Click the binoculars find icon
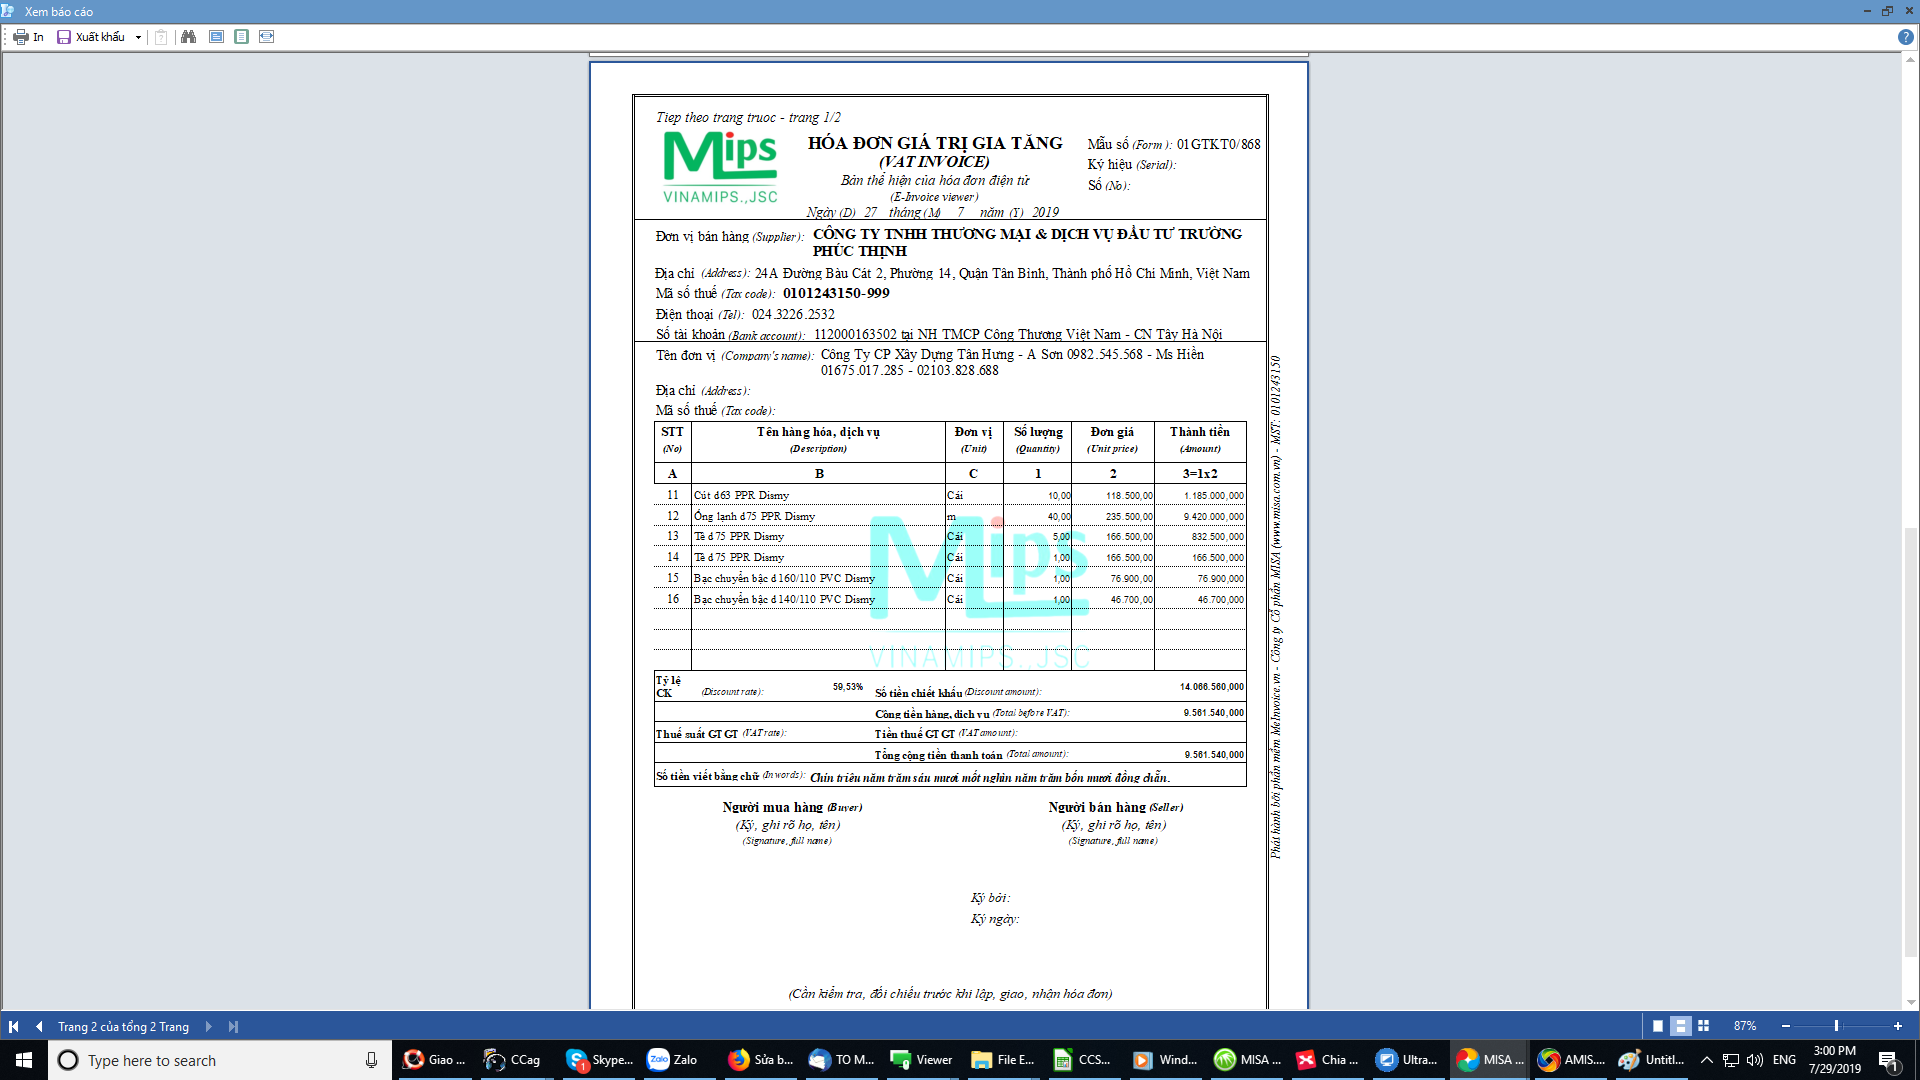Image resolution: width=1920 pixels, height=1080 pixels. coord(188,37)
